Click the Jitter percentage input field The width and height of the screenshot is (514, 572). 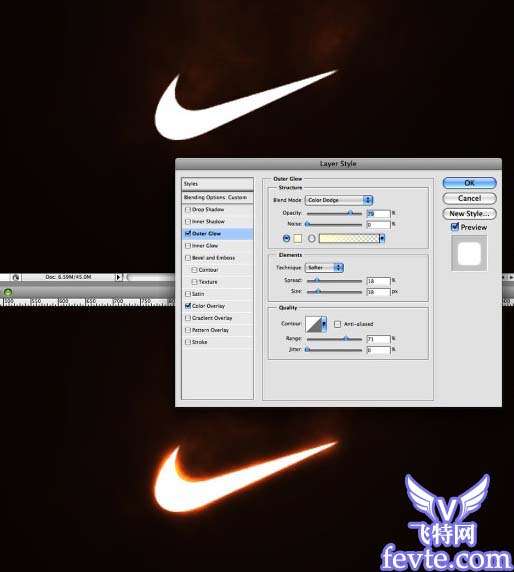(378, 350)
